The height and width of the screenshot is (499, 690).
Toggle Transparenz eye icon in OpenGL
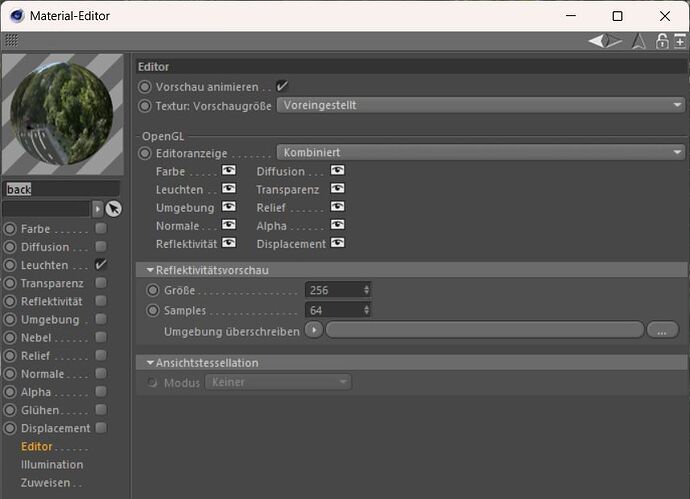(x=338, y=189)
